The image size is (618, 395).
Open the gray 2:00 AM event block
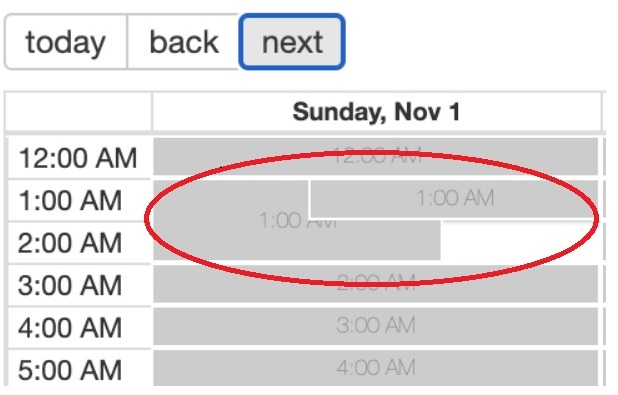376,284
